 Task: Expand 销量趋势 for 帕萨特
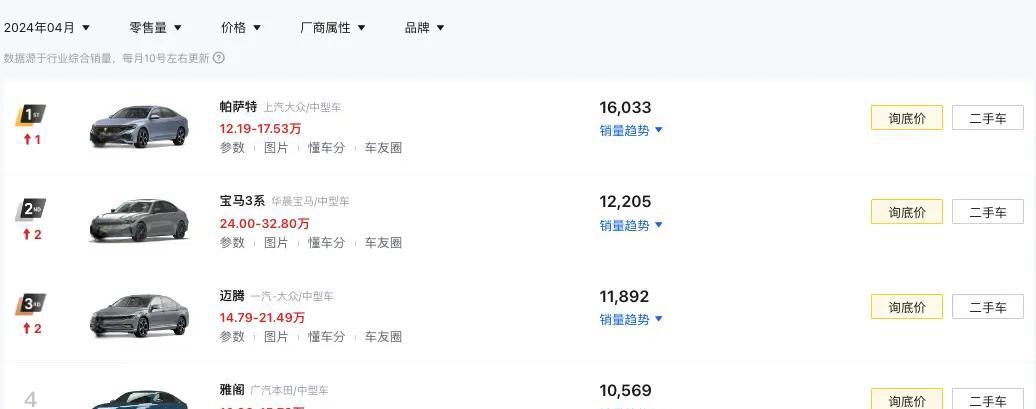[x=631, y=130]
